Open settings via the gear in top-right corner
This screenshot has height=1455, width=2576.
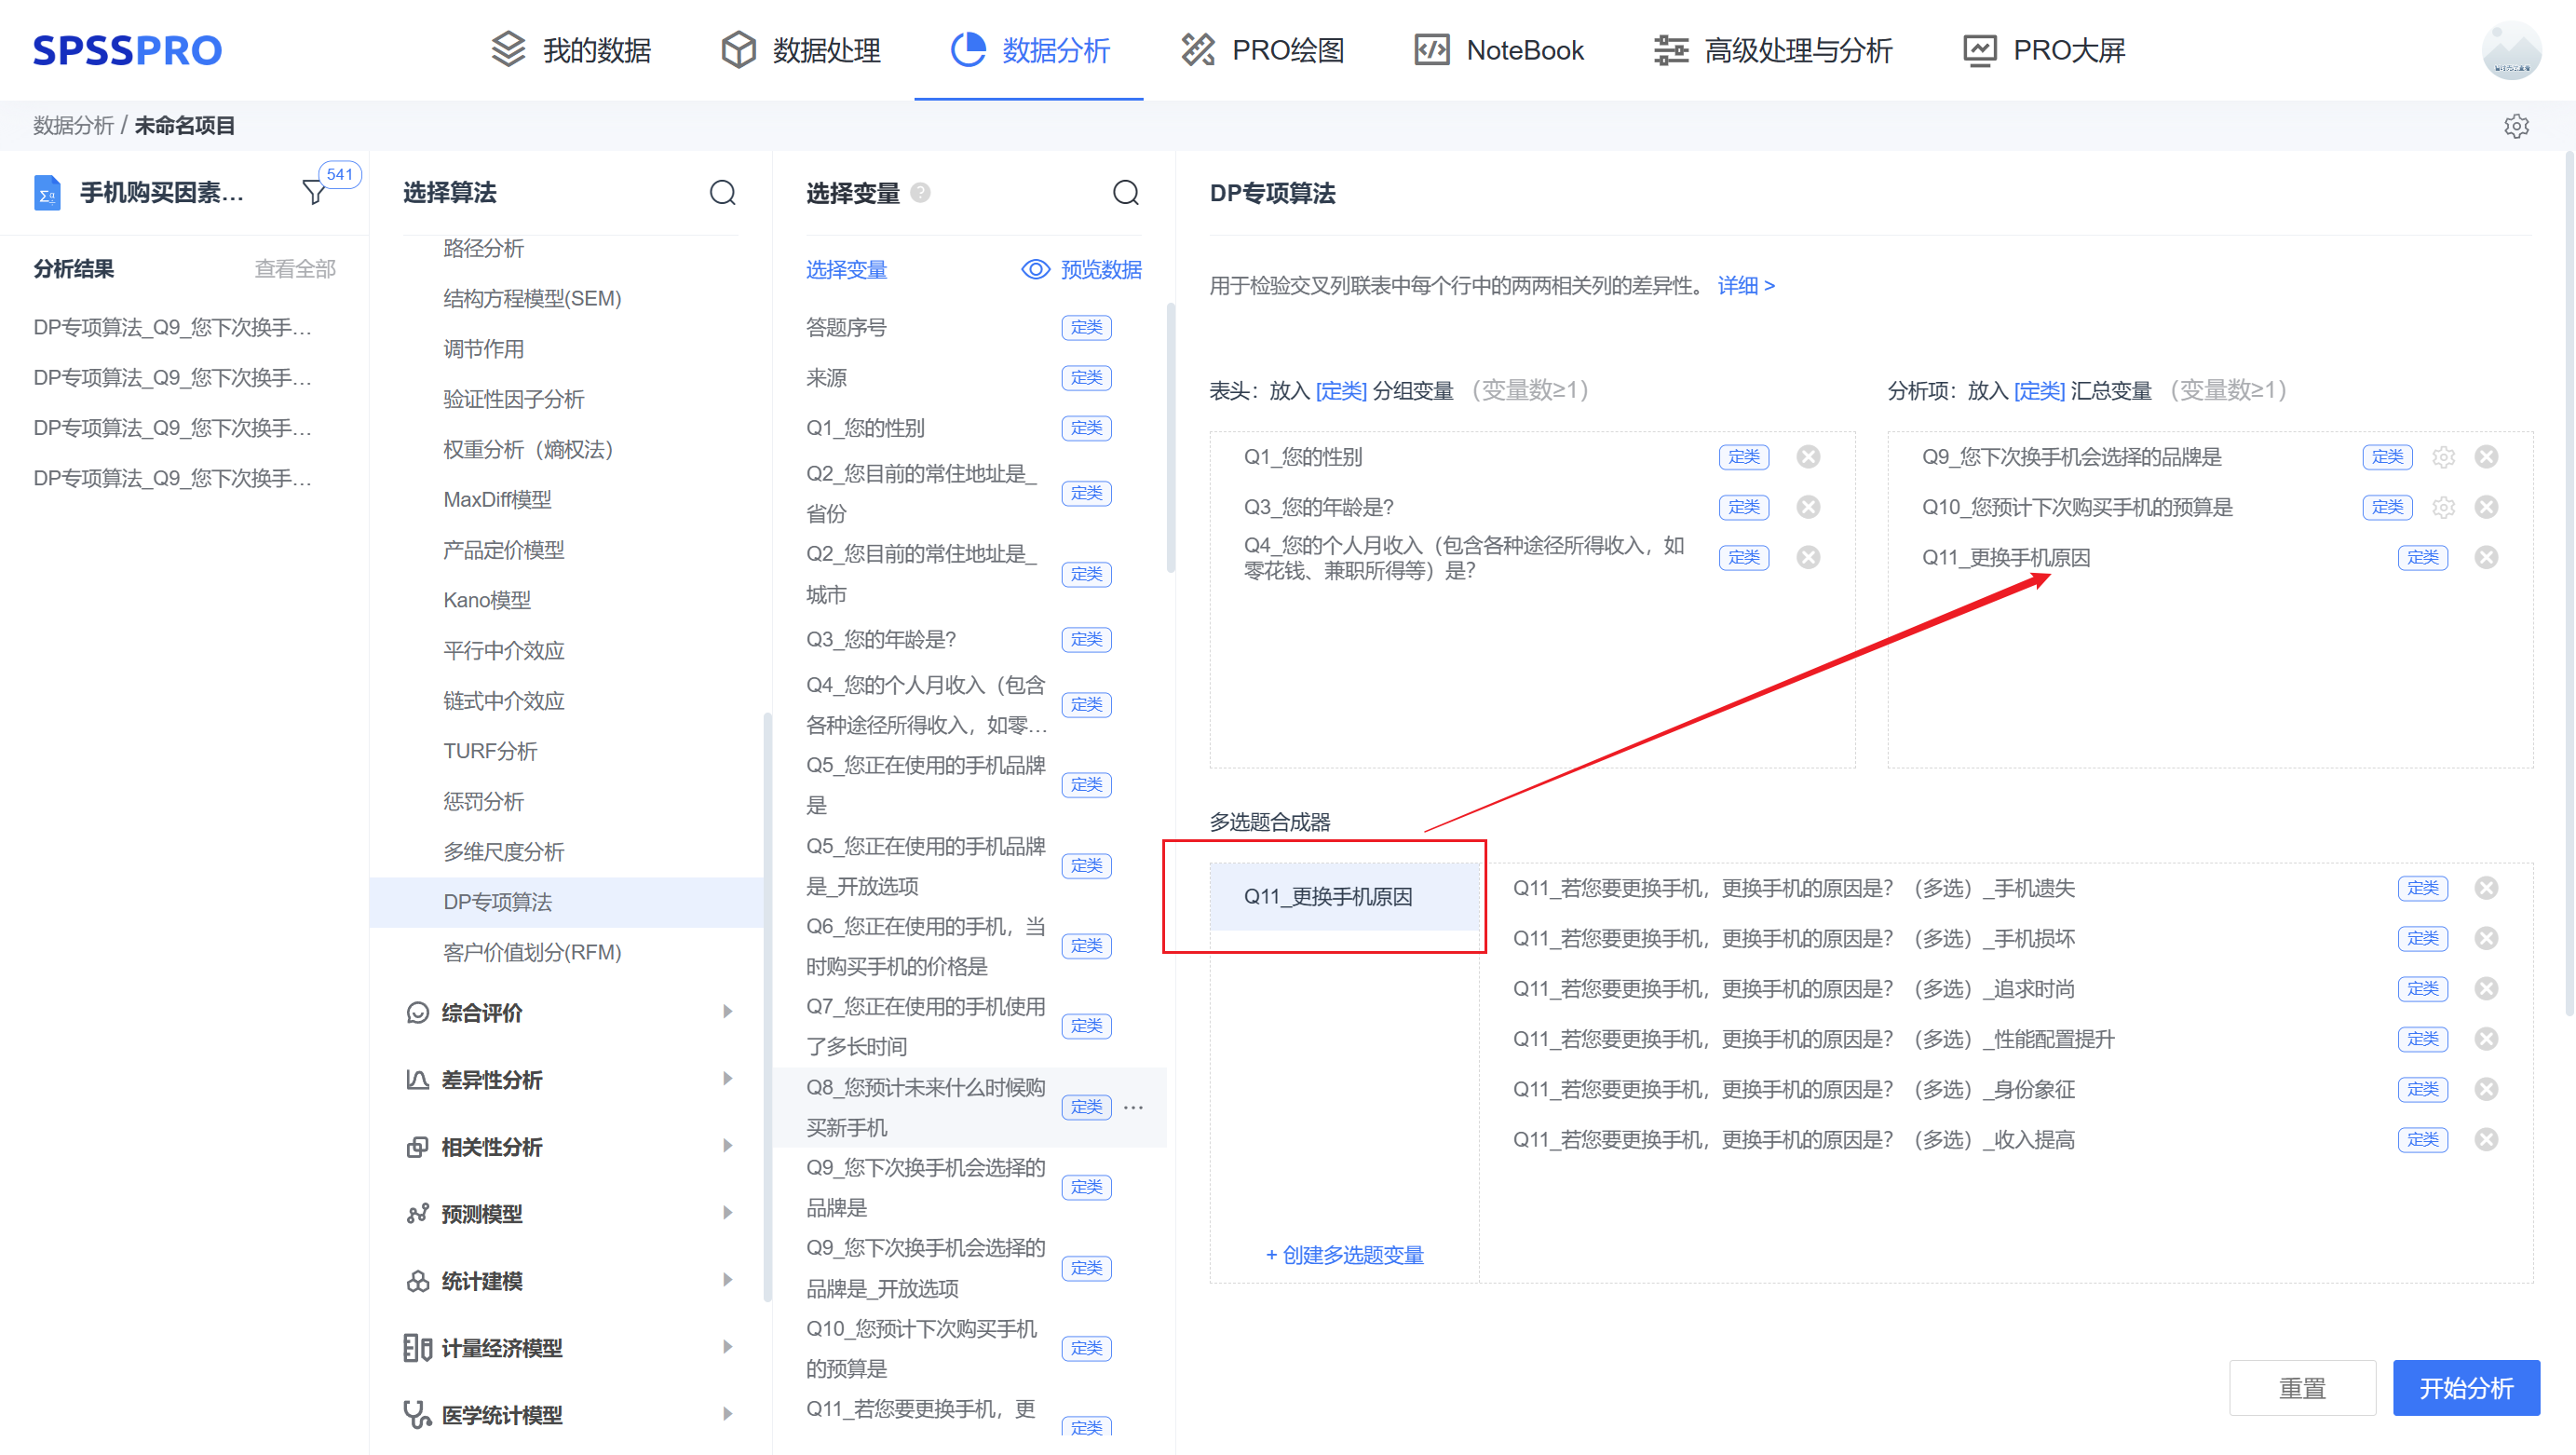coord(2517,126)
